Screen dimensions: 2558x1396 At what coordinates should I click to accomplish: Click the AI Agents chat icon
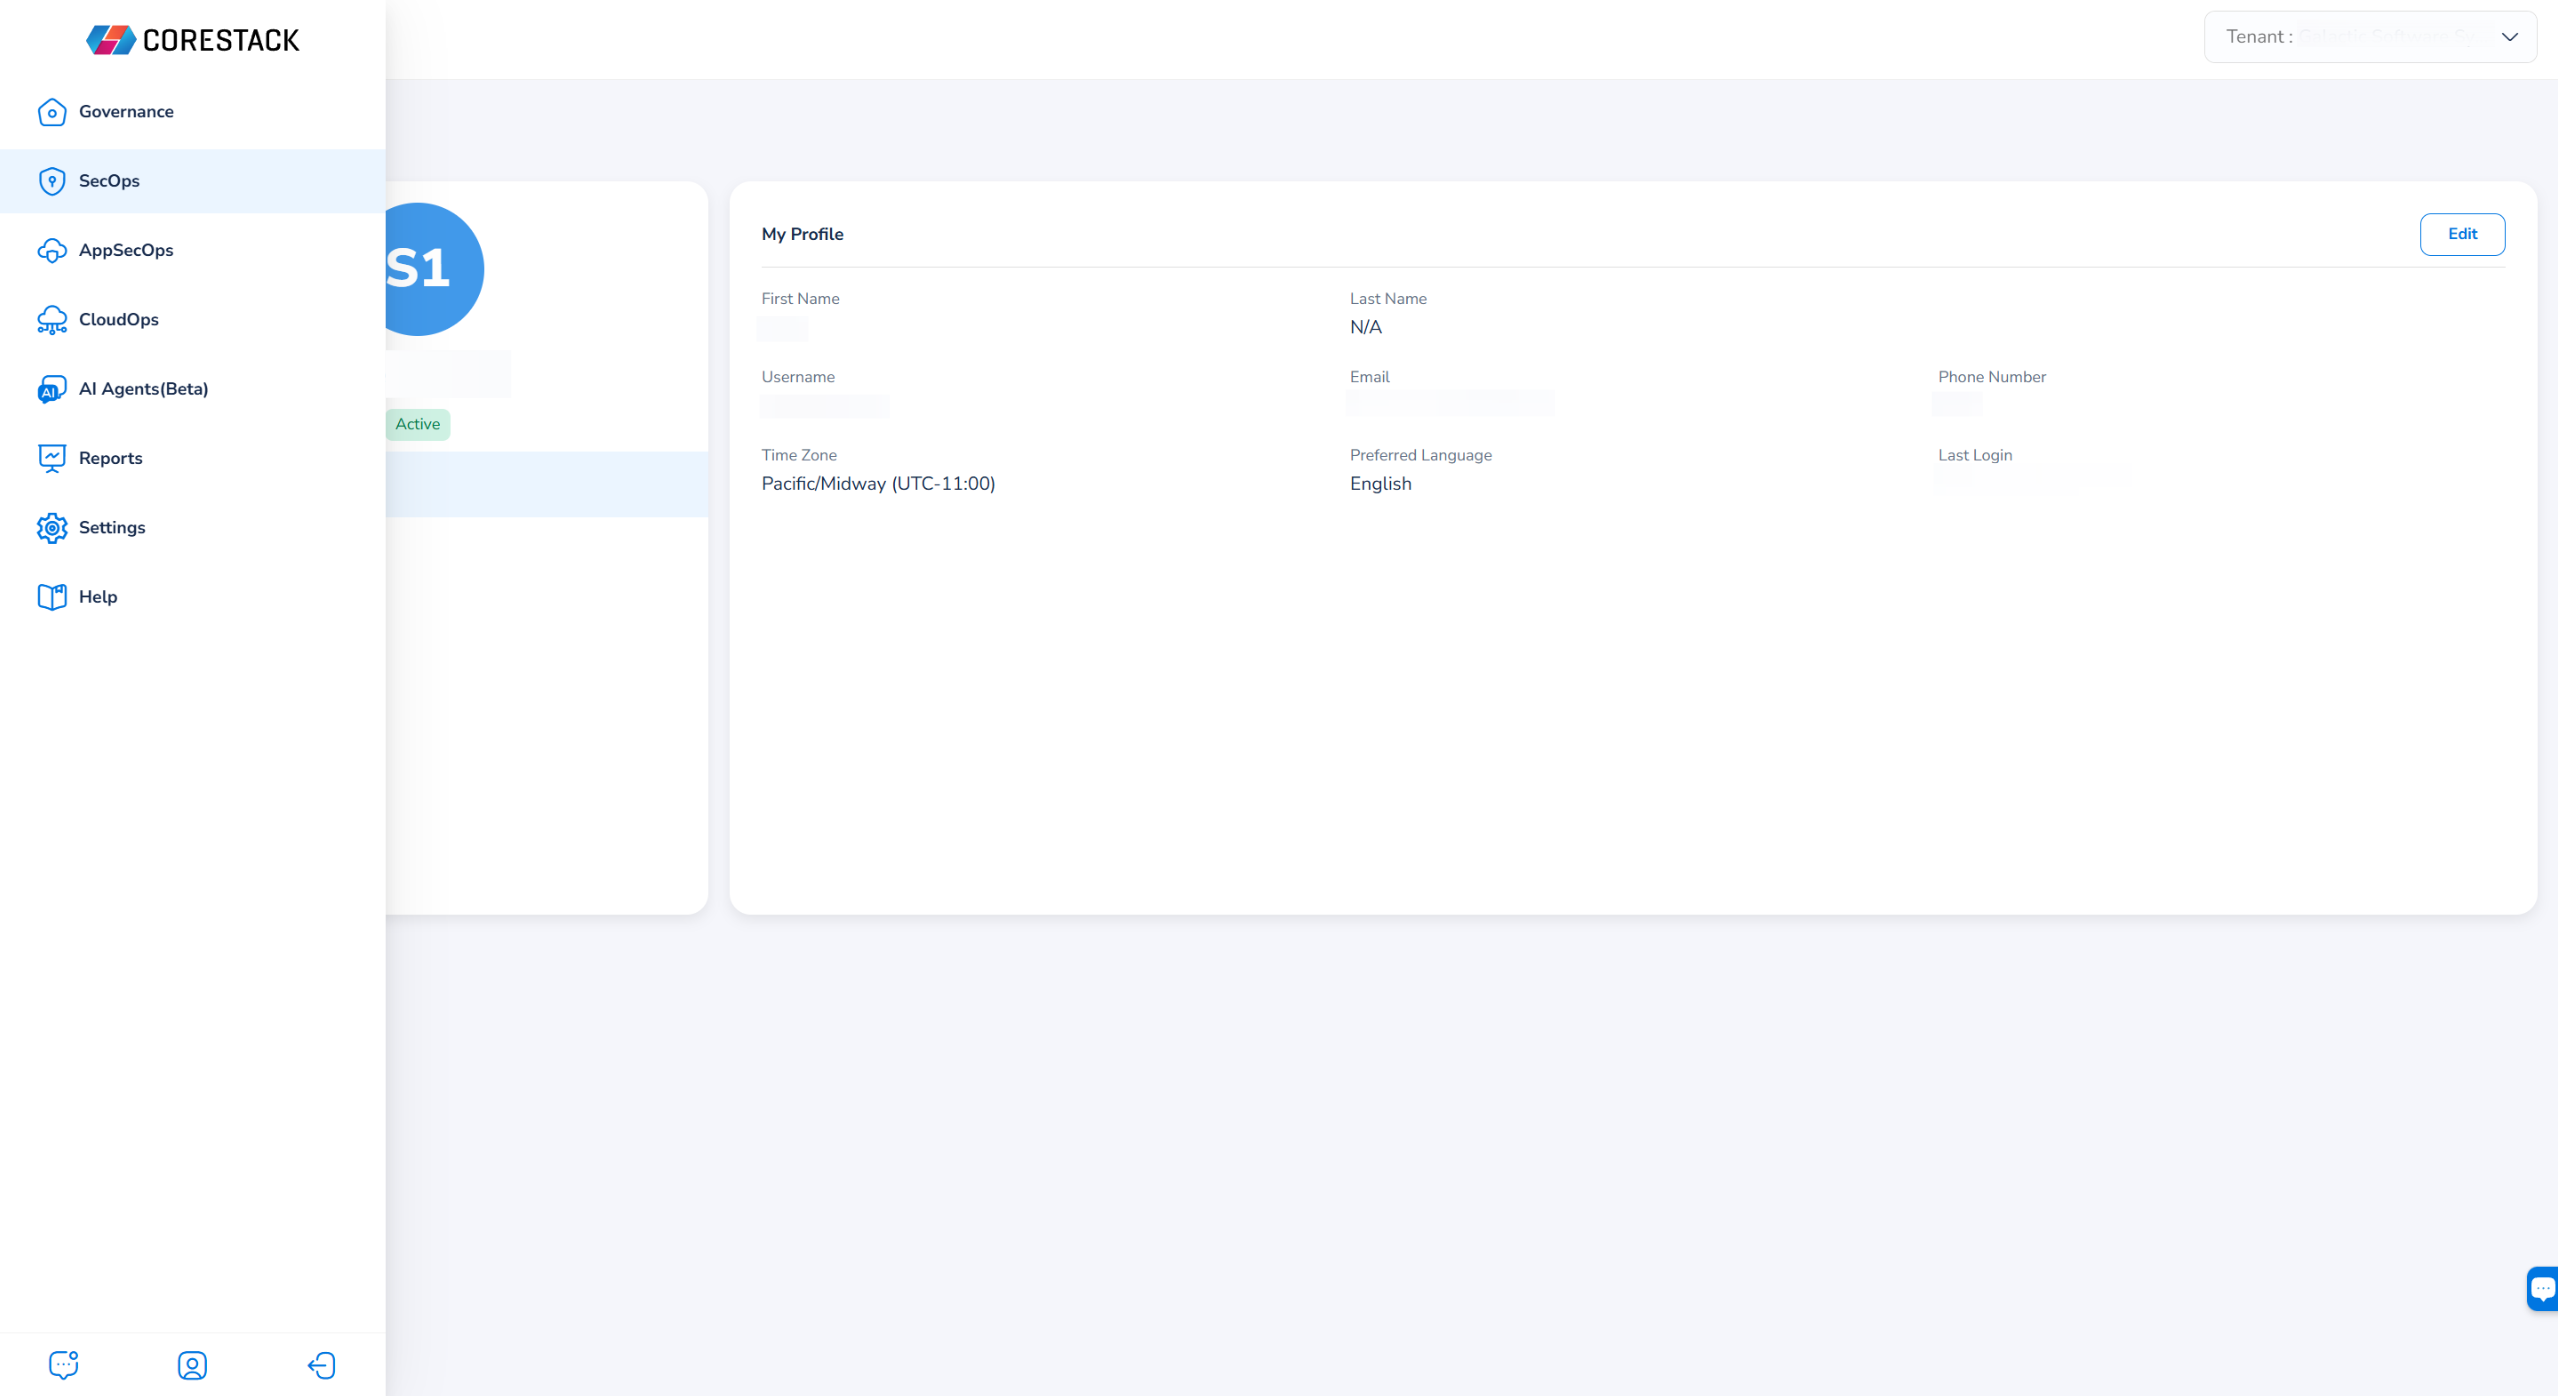[52, 389]
